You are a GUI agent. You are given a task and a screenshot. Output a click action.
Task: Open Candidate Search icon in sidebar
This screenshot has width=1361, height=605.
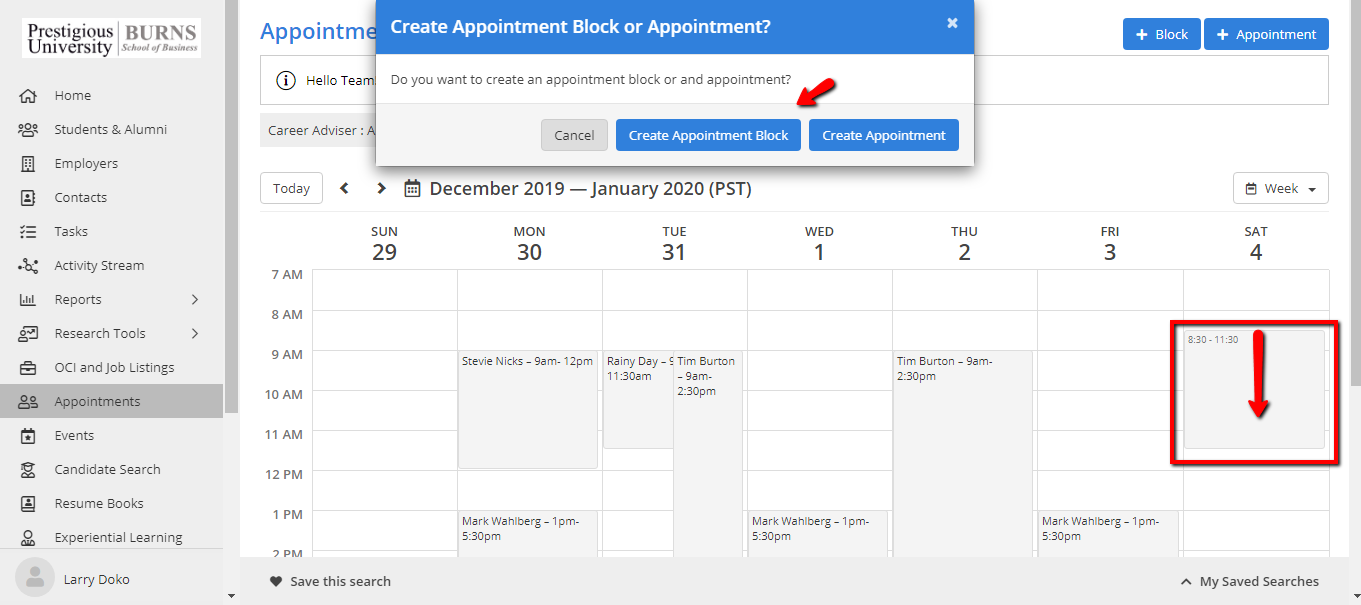point(28,470)
